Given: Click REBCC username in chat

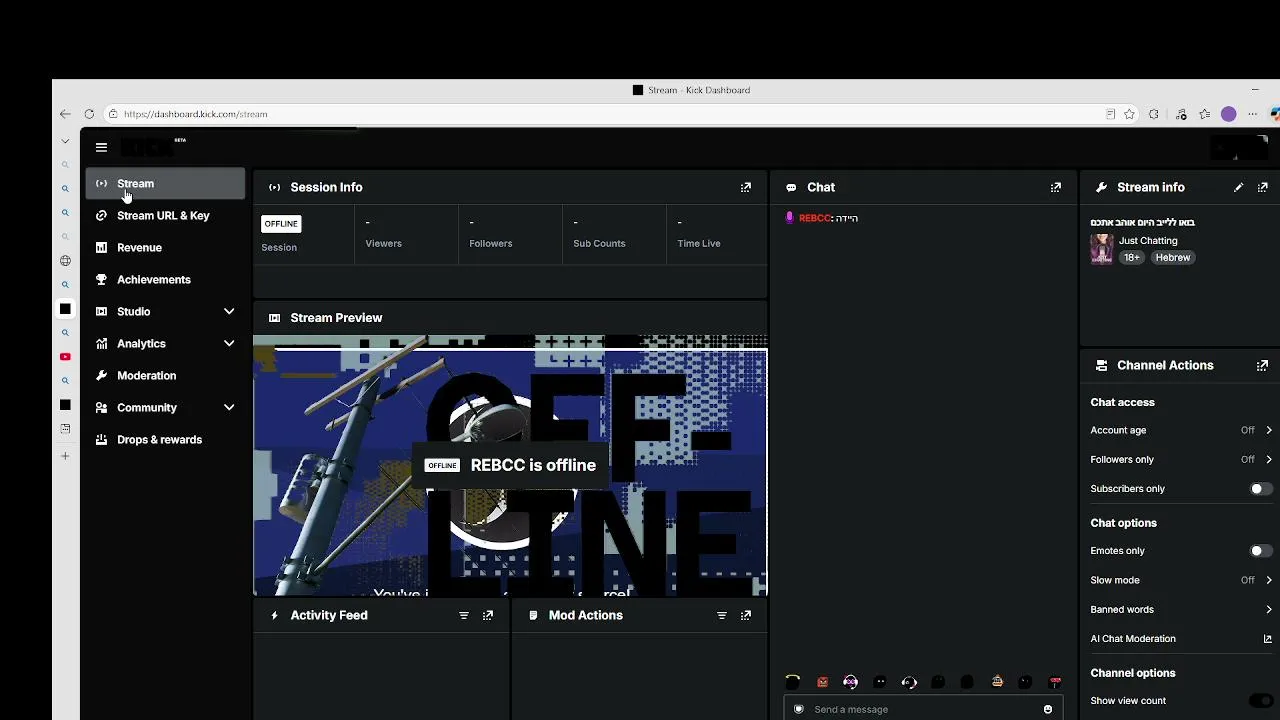Looking at the screenshot, I should click(x=815, y=218).
